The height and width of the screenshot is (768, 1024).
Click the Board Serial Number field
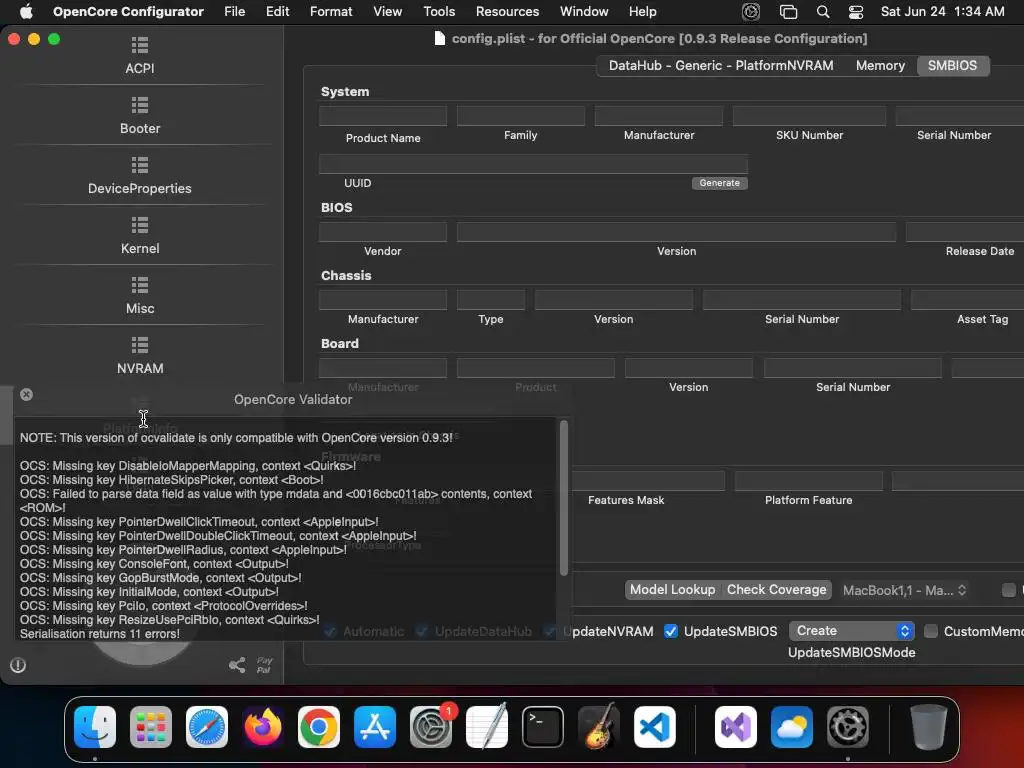point(853,368)
